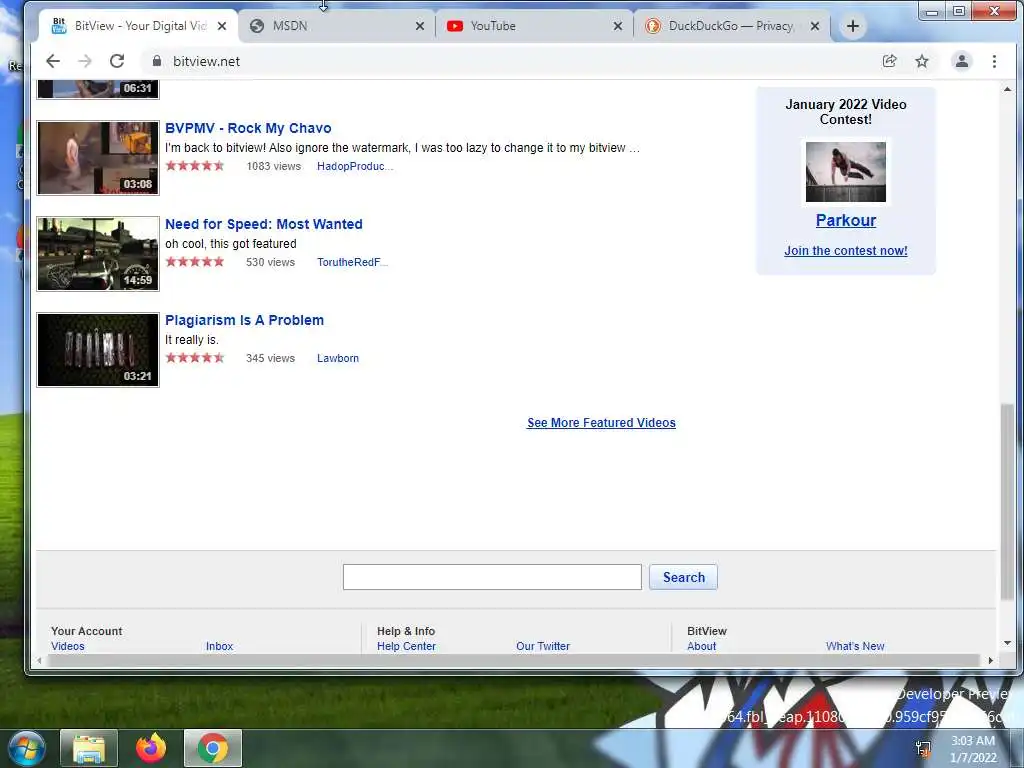Open the Windows Start orb
The height and width of the screenshot is (768, 1024).
click(26, 748)
